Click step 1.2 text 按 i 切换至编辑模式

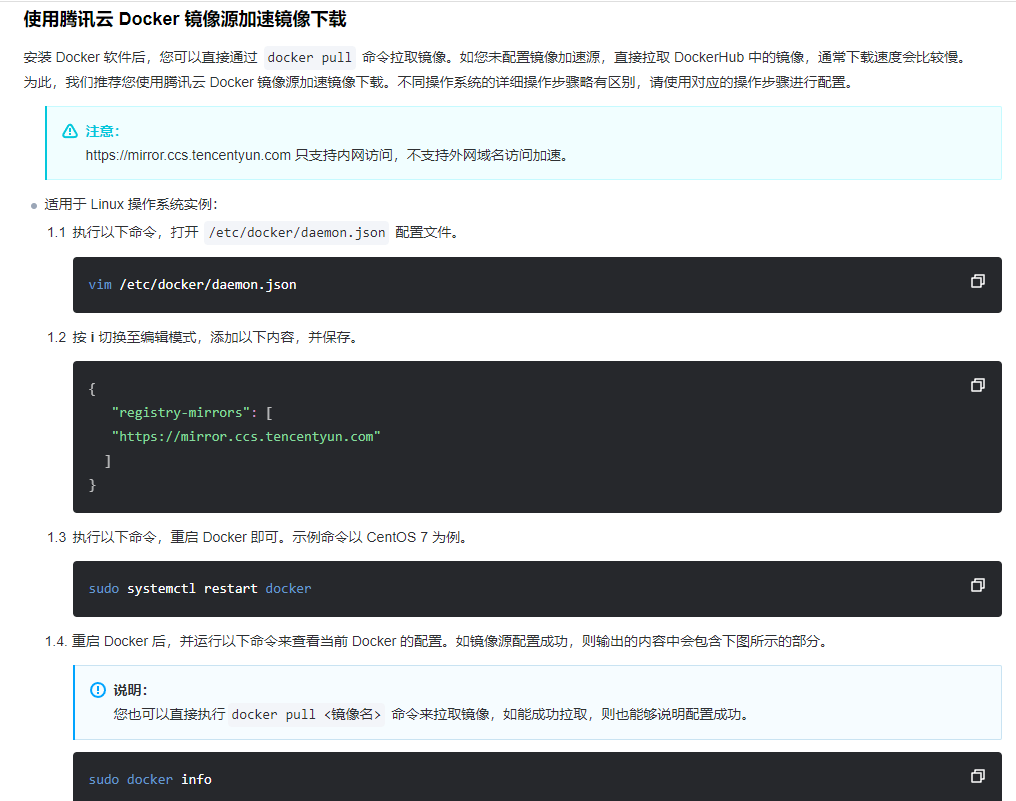click(x=134, y=338)
